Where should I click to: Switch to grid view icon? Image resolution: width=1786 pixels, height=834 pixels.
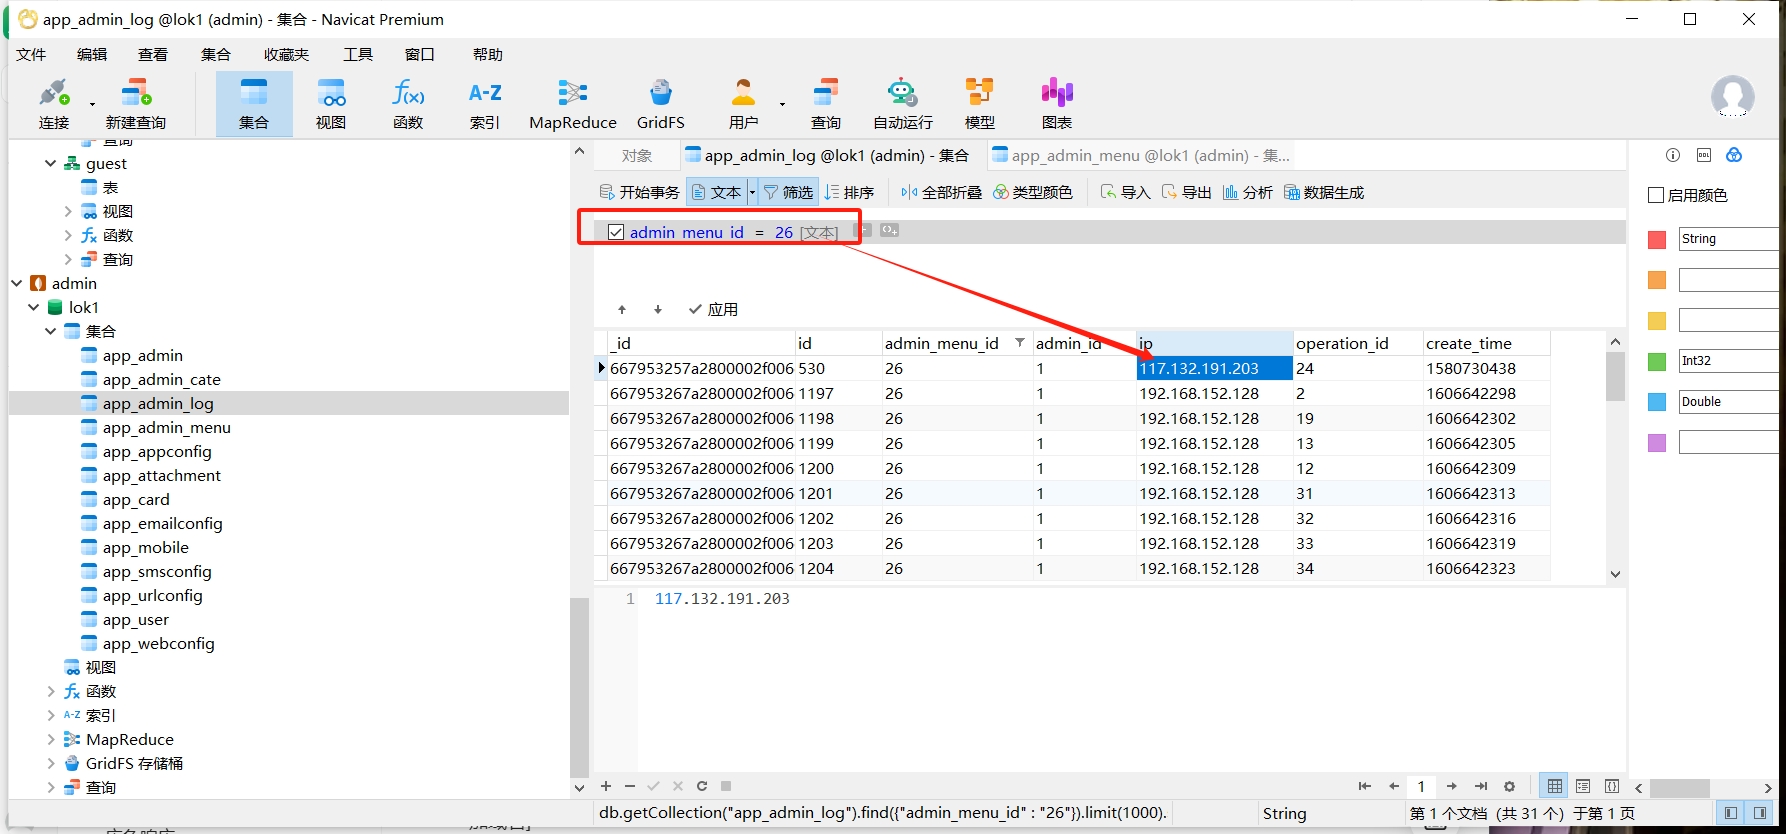(1554, 787)
